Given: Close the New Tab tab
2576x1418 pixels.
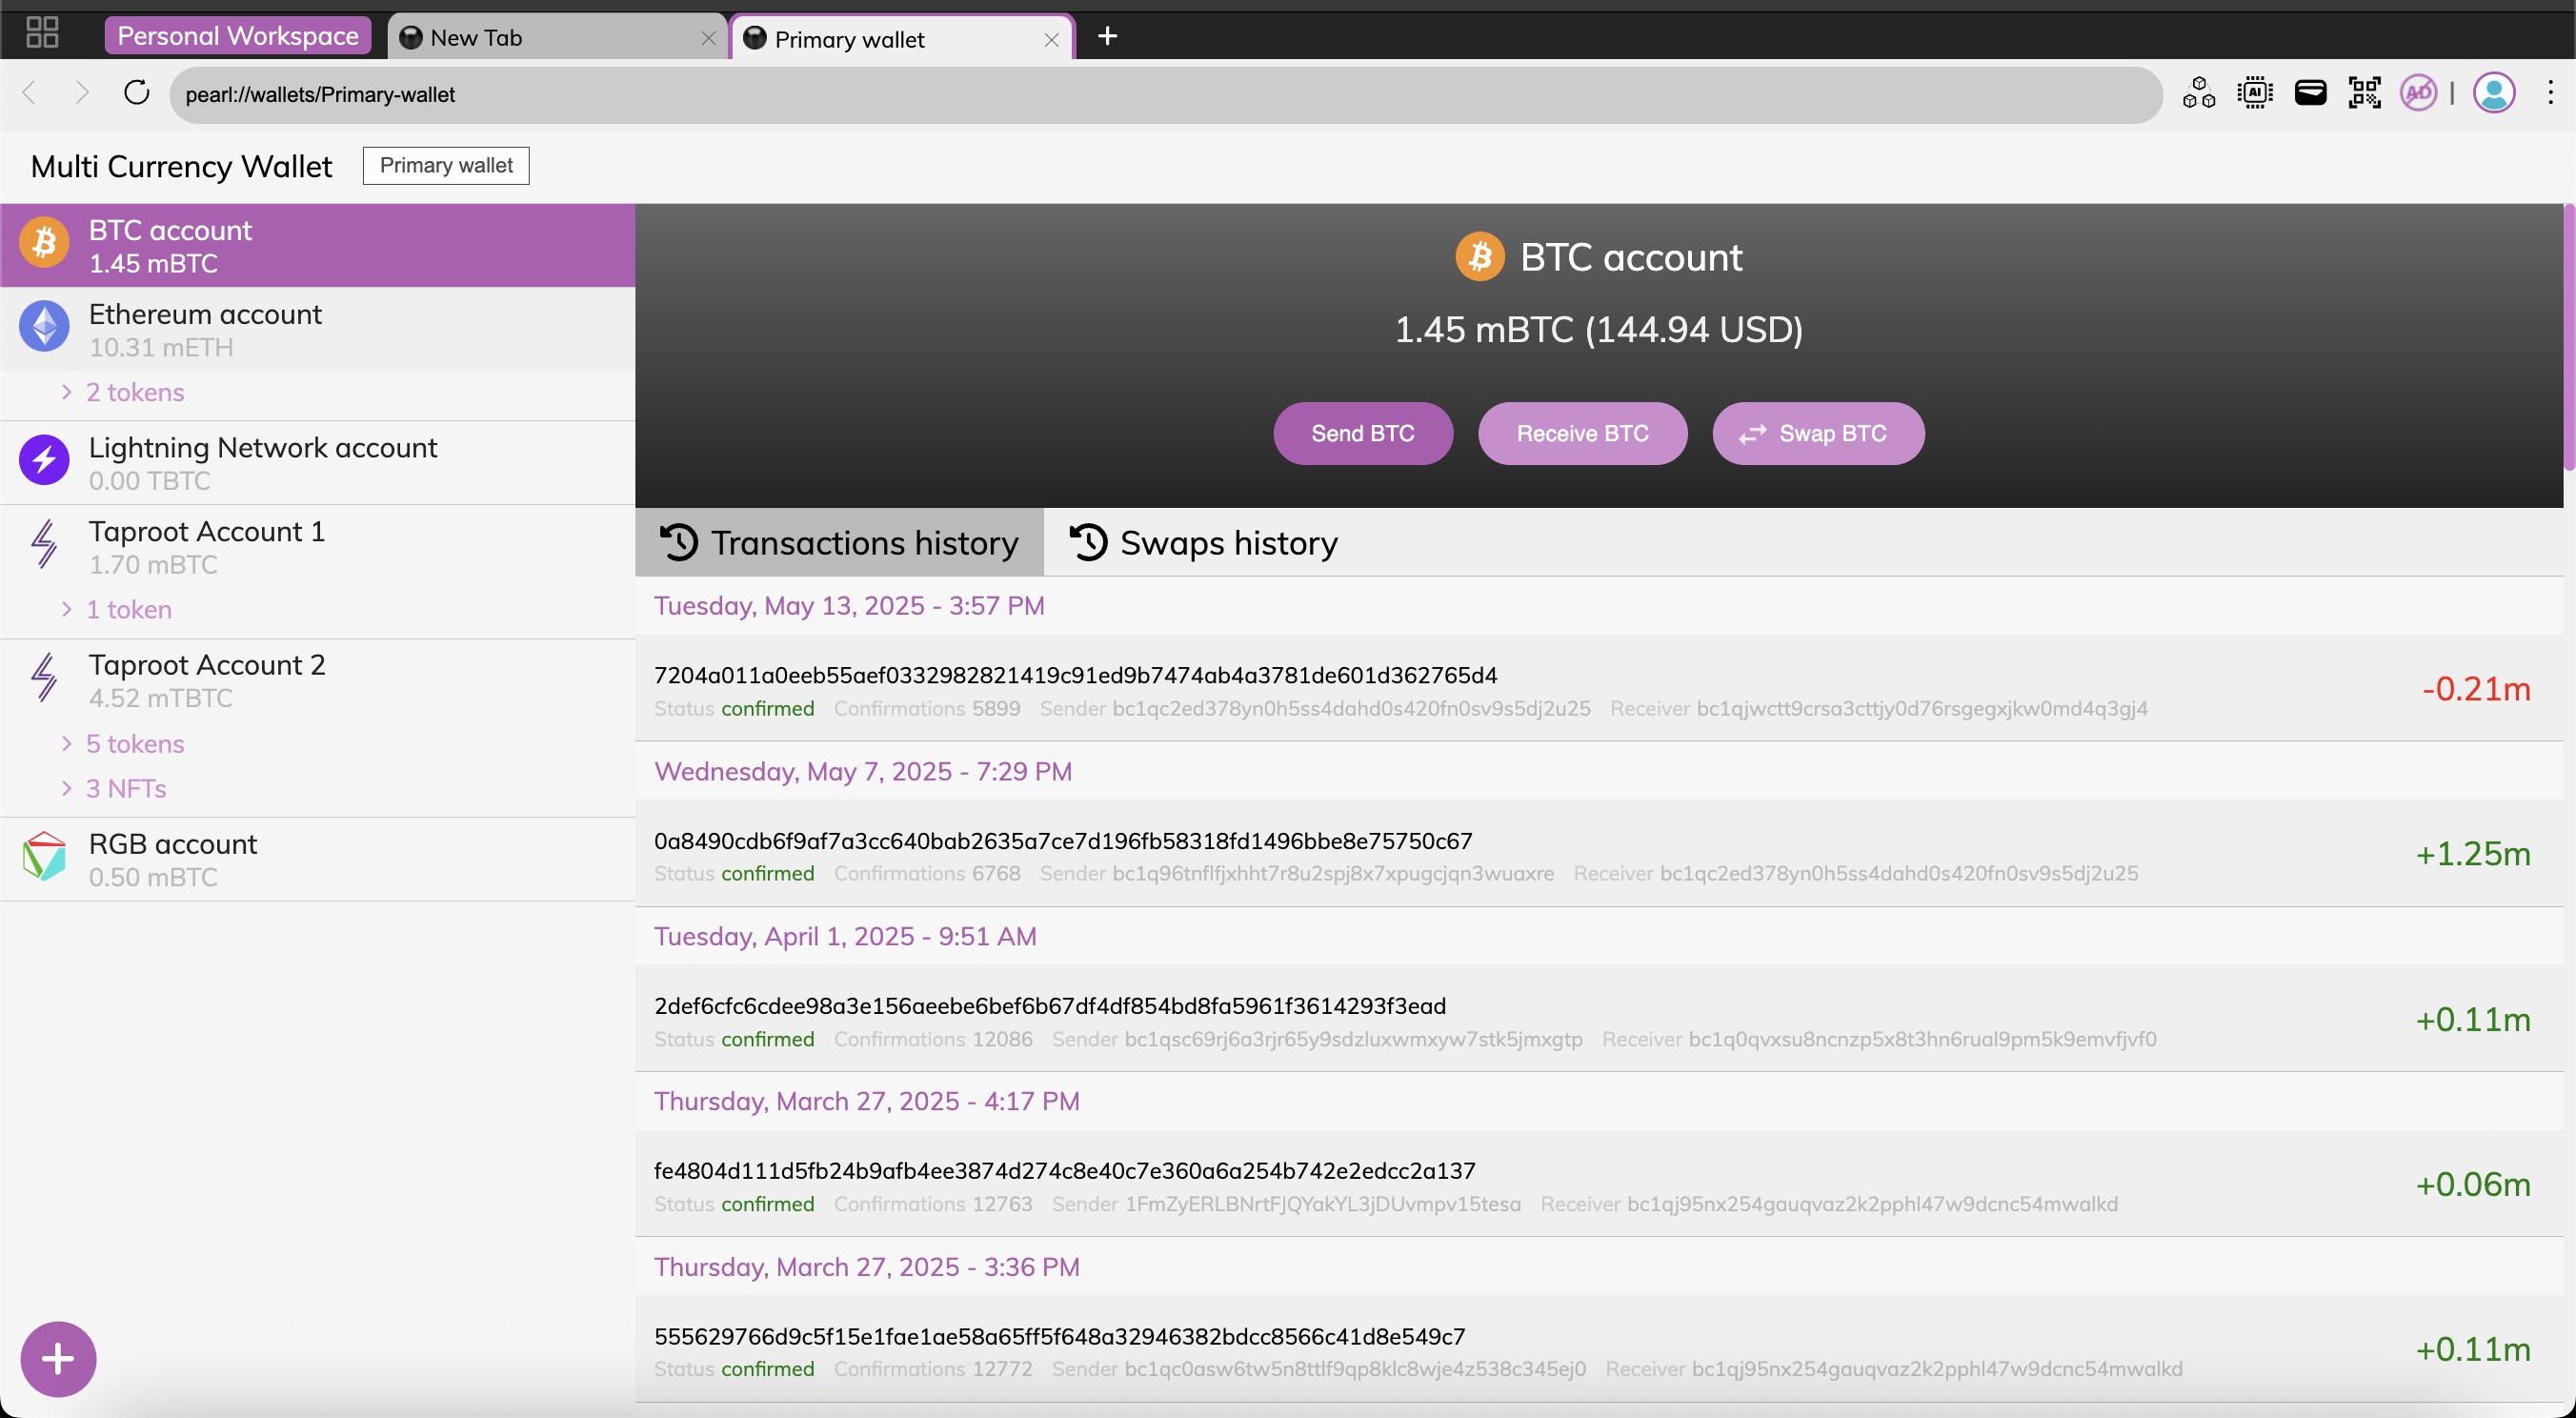Looking at the screenshot, I should click(708, 39).
